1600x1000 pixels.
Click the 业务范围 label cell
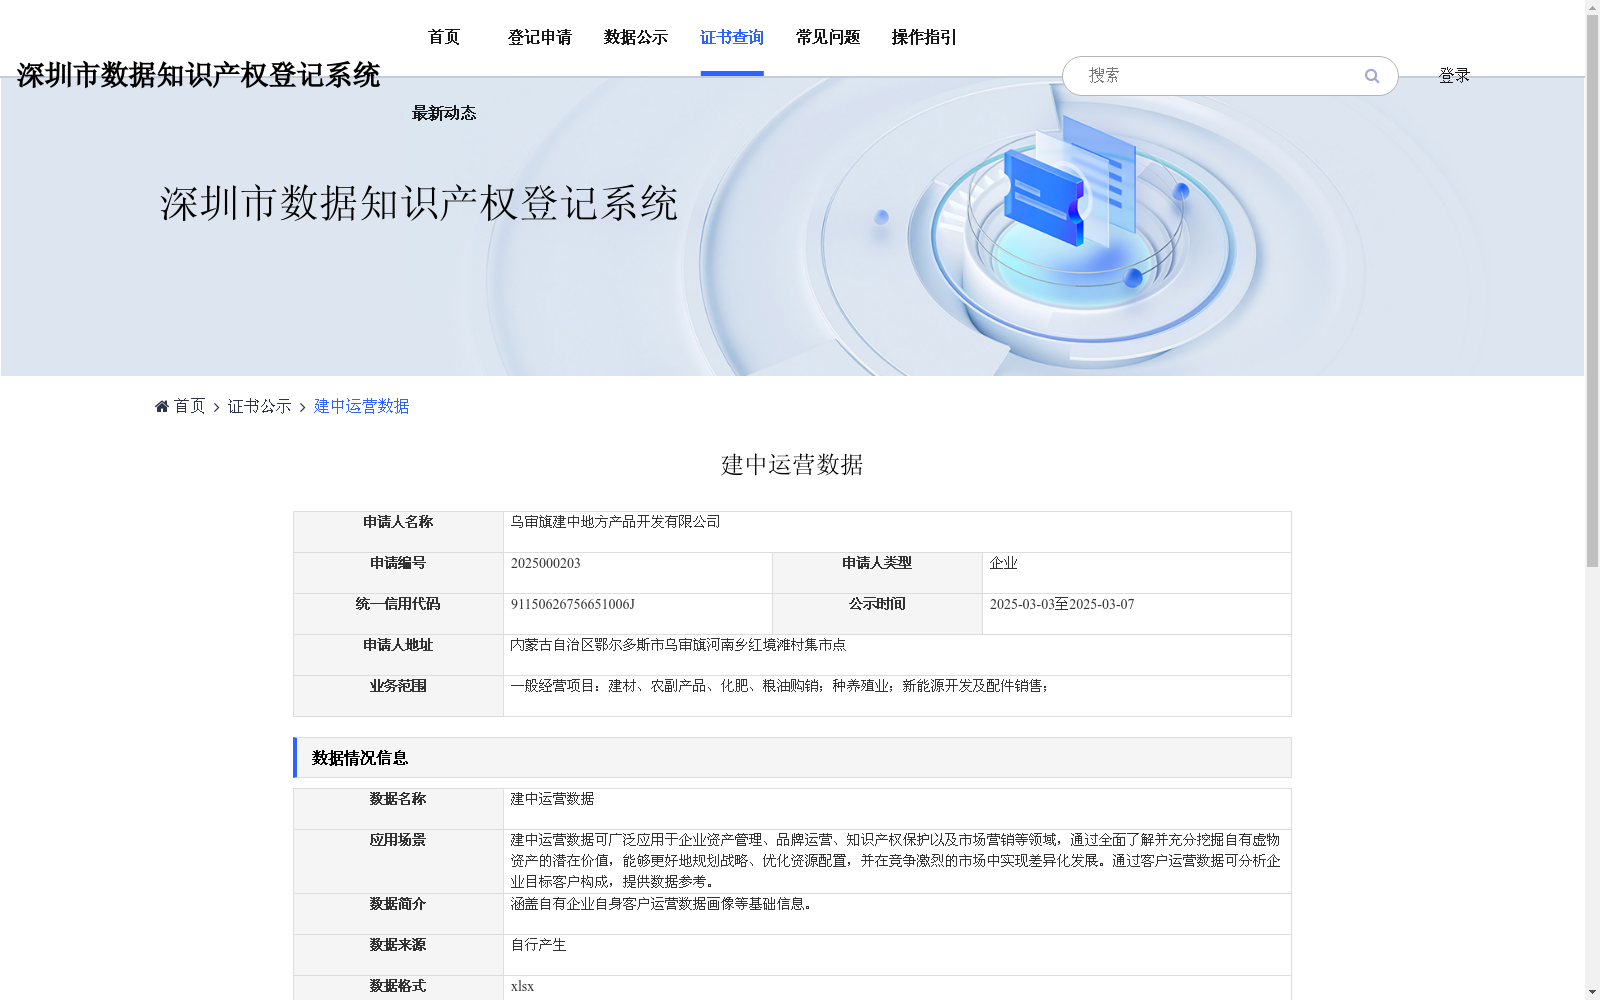tap(398, 696)
